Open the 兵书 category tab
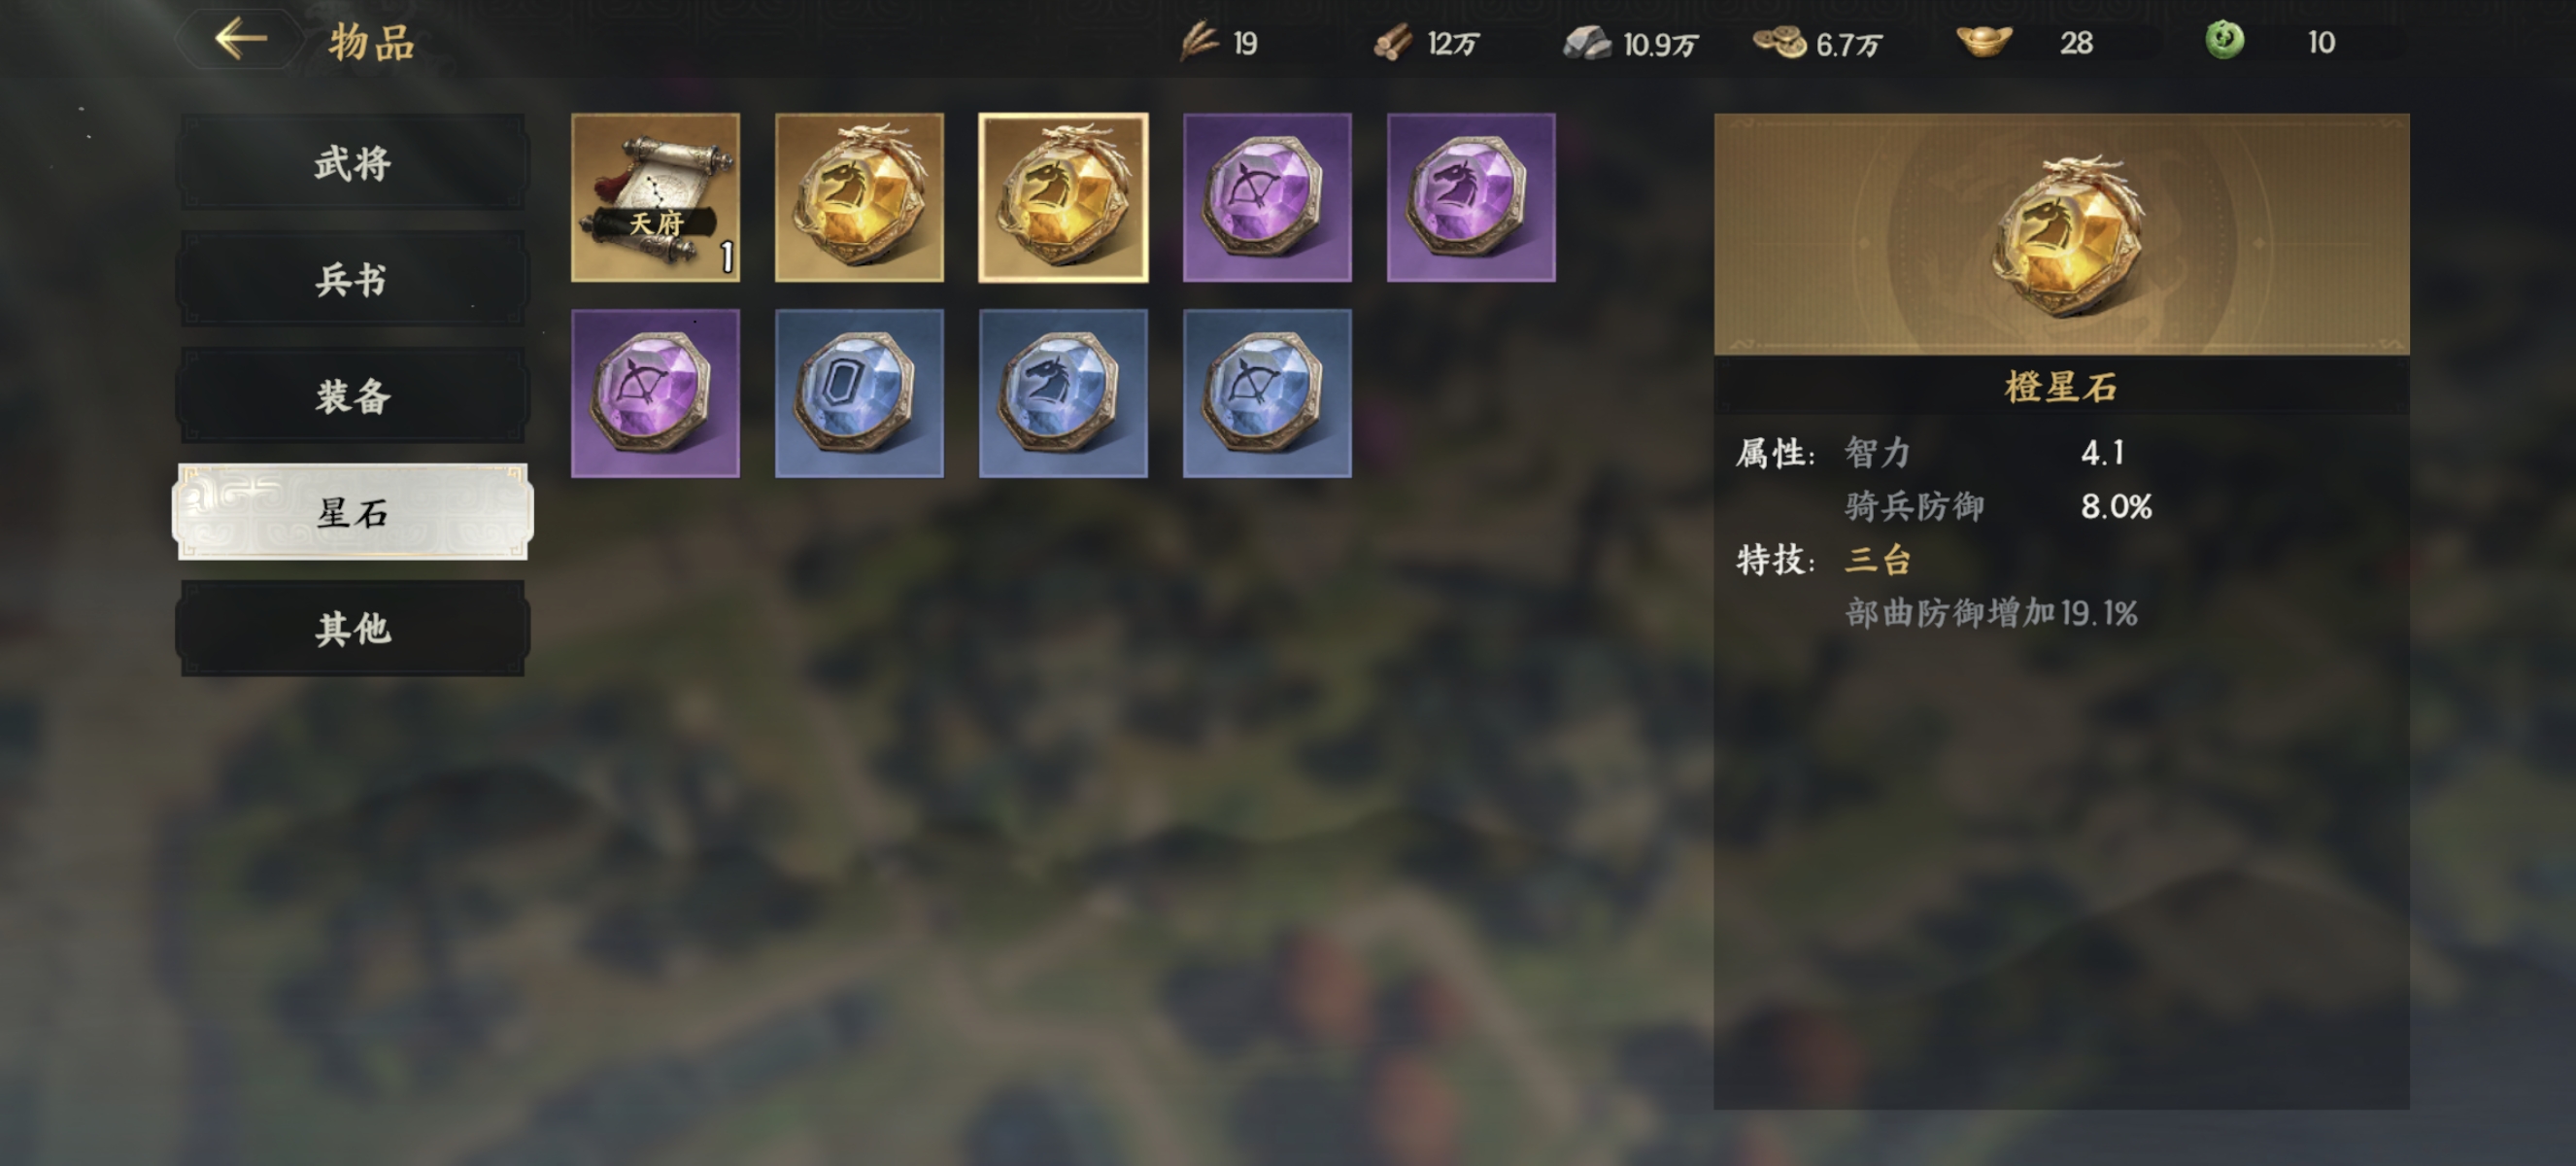The image size is (2576, 1166). coord(352,279)
